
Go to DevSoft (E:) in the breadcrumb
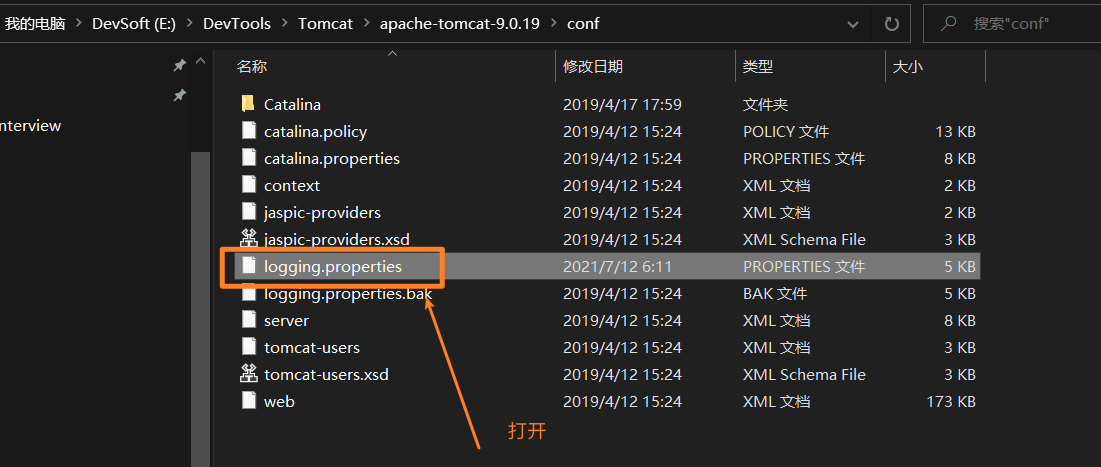coord(135,23)
